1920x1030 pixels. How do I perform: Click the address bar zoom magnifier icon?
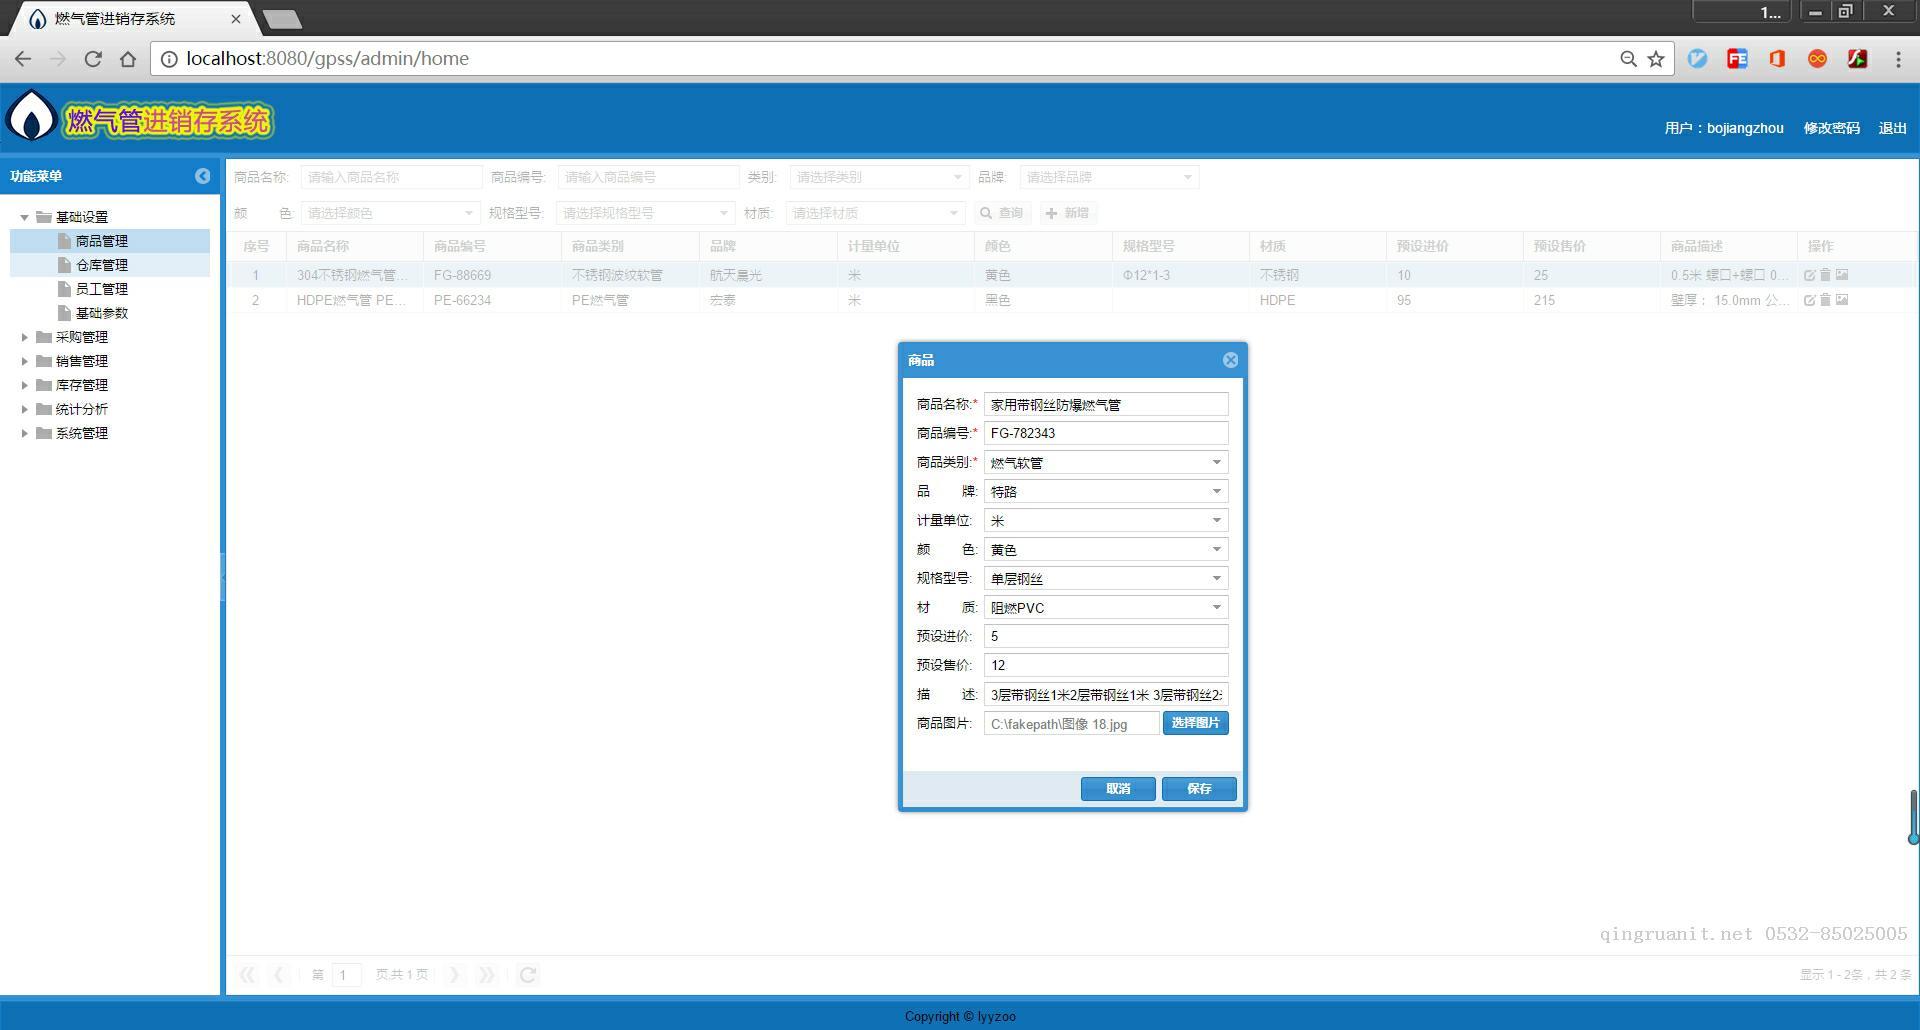[x=1628, y=59]
